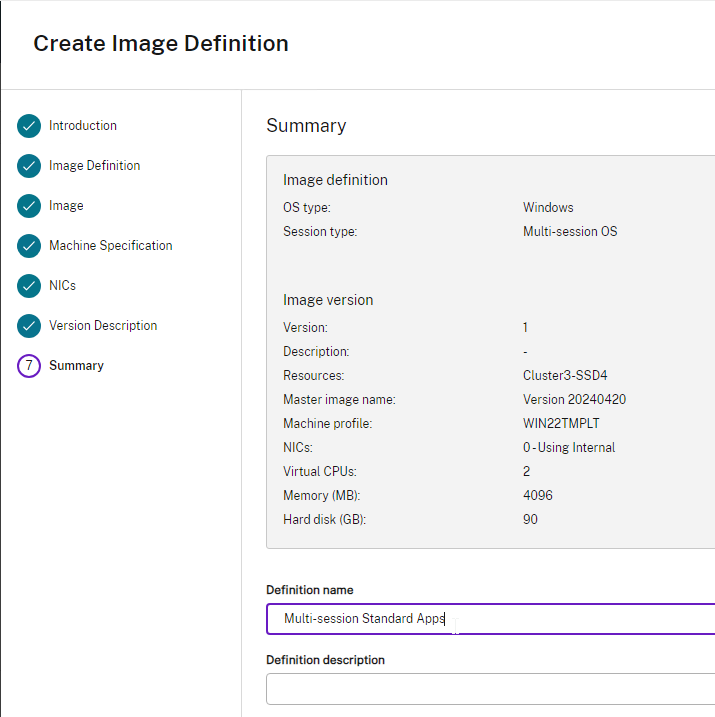715x717 pixels.
Task: Click the Virtual CPUs value 2
Action: 527,471
